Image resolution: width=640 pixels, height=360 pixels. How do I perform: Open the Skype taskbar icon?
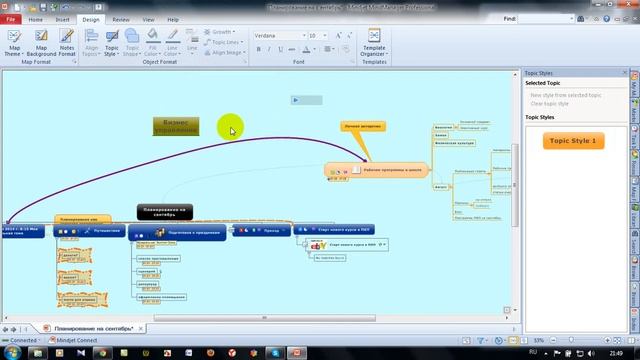point(276,353)
